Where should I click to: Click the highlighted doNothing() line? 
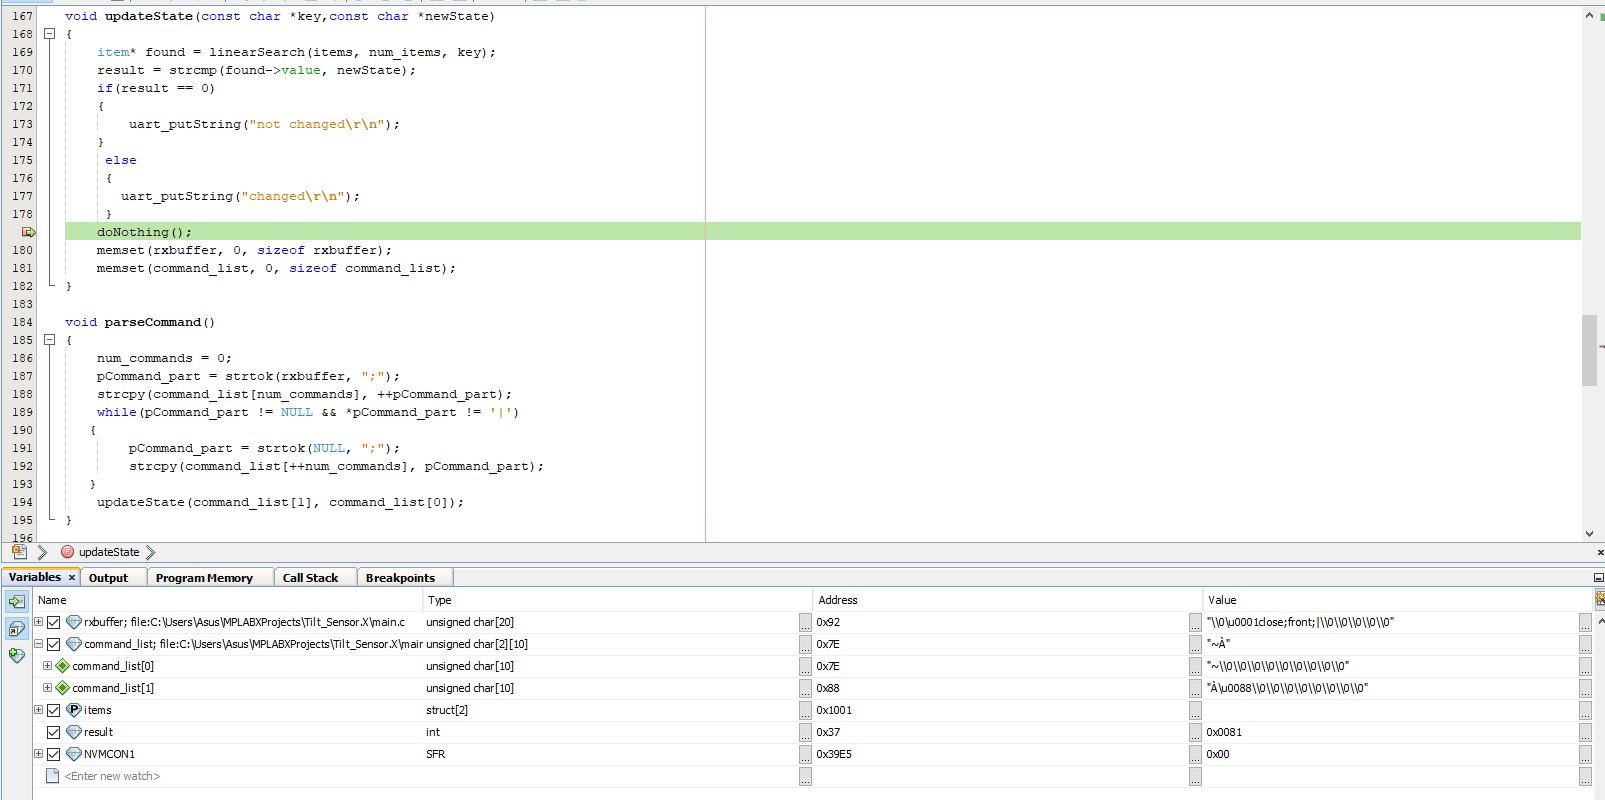point(822,232)
